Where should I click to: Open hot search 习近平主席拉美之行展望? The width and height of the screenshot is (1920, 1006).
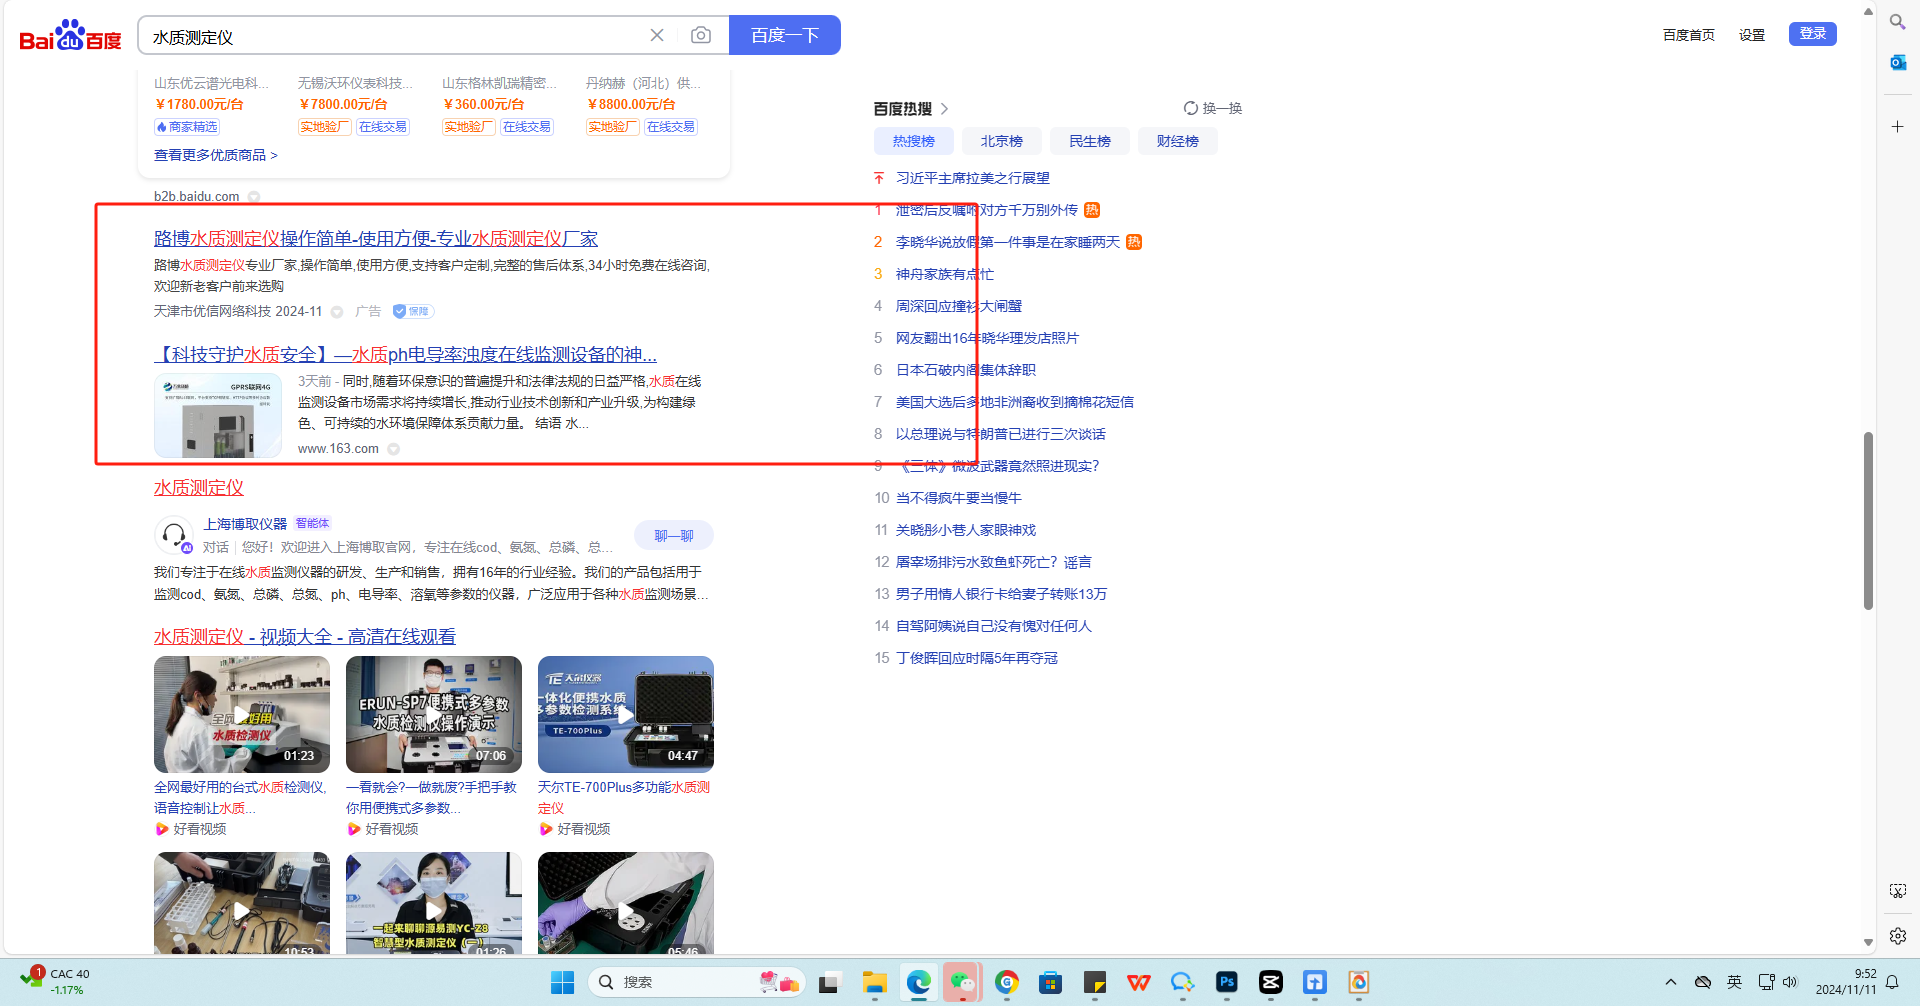tap(973, 178)
